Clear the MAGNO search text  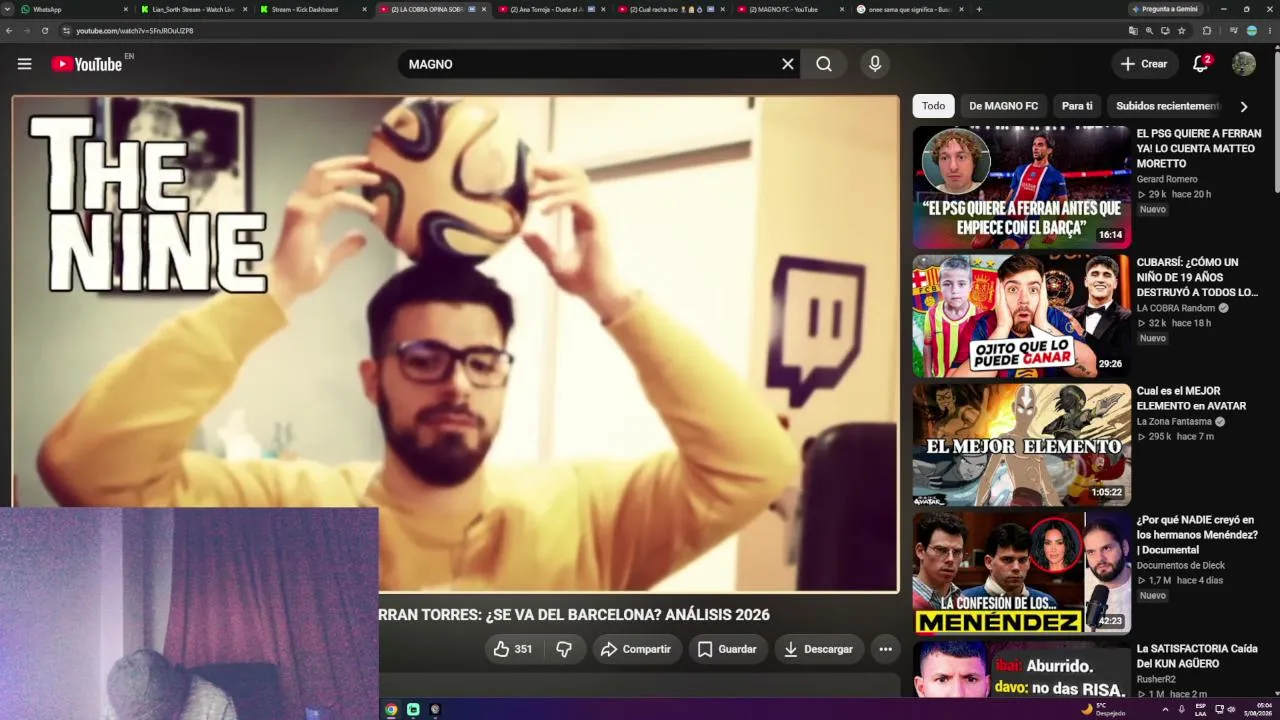787,64
